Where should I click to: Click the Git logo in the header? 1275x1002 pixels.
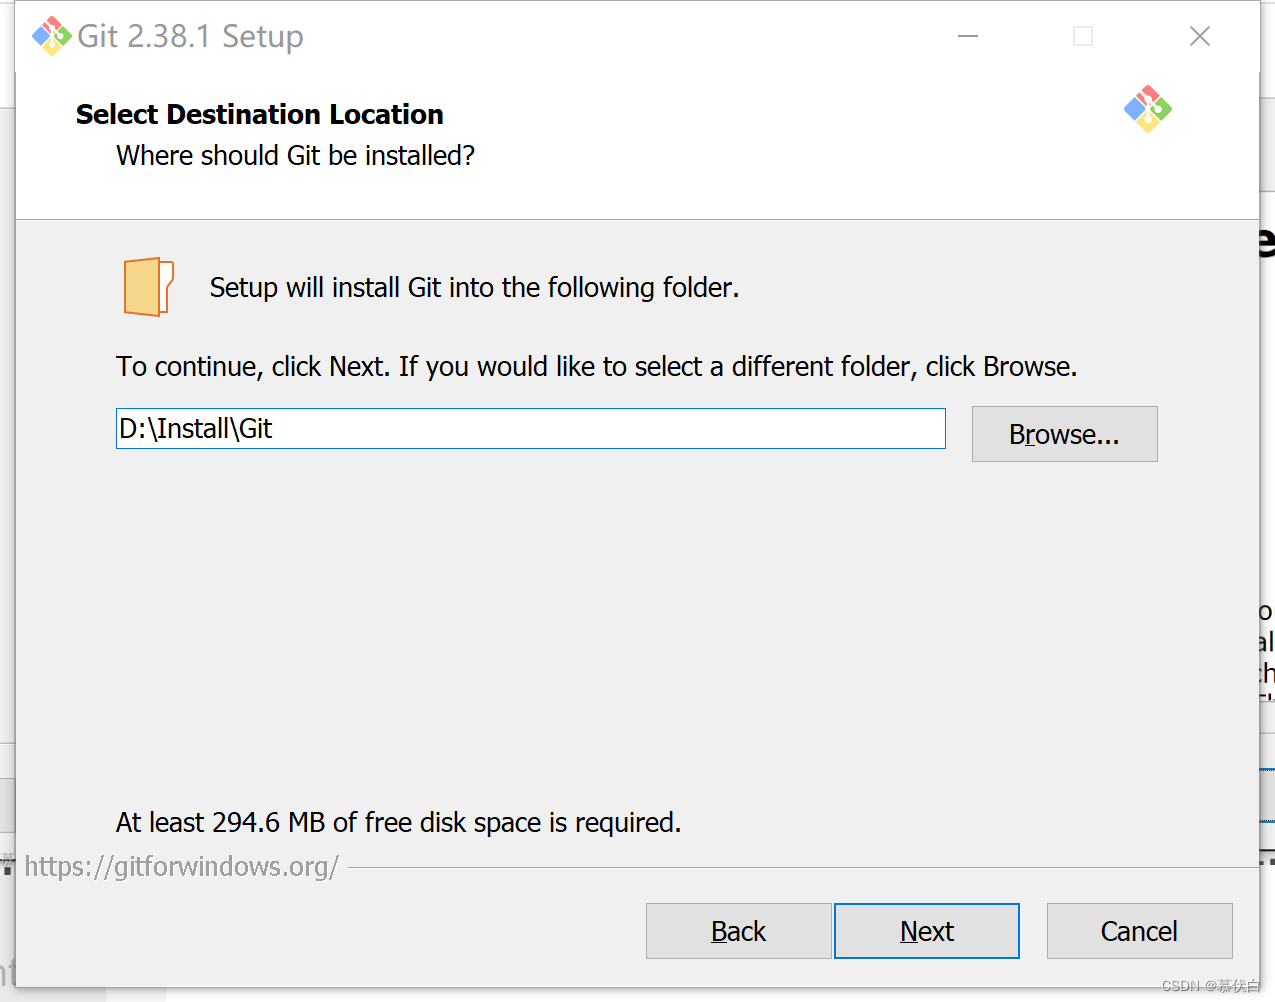click(x=1147, y=109)
